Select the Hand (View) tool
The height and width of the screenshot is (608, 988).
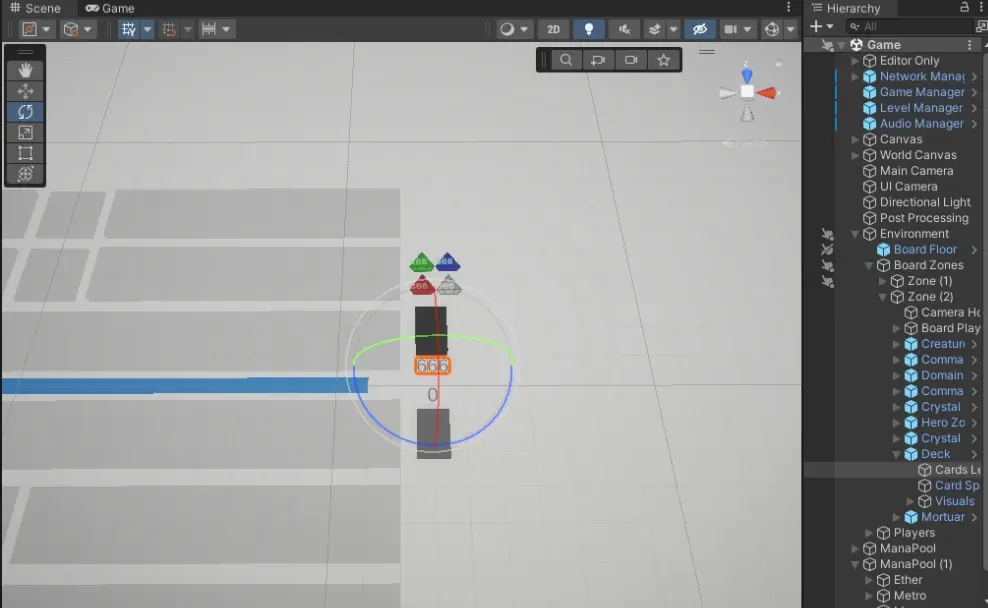pos(25,70)
